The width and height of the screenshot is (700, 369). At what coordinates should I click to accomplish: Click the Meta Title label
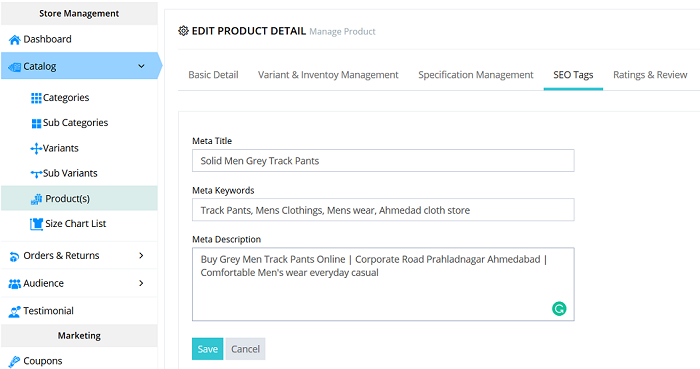tap(212, 141)
